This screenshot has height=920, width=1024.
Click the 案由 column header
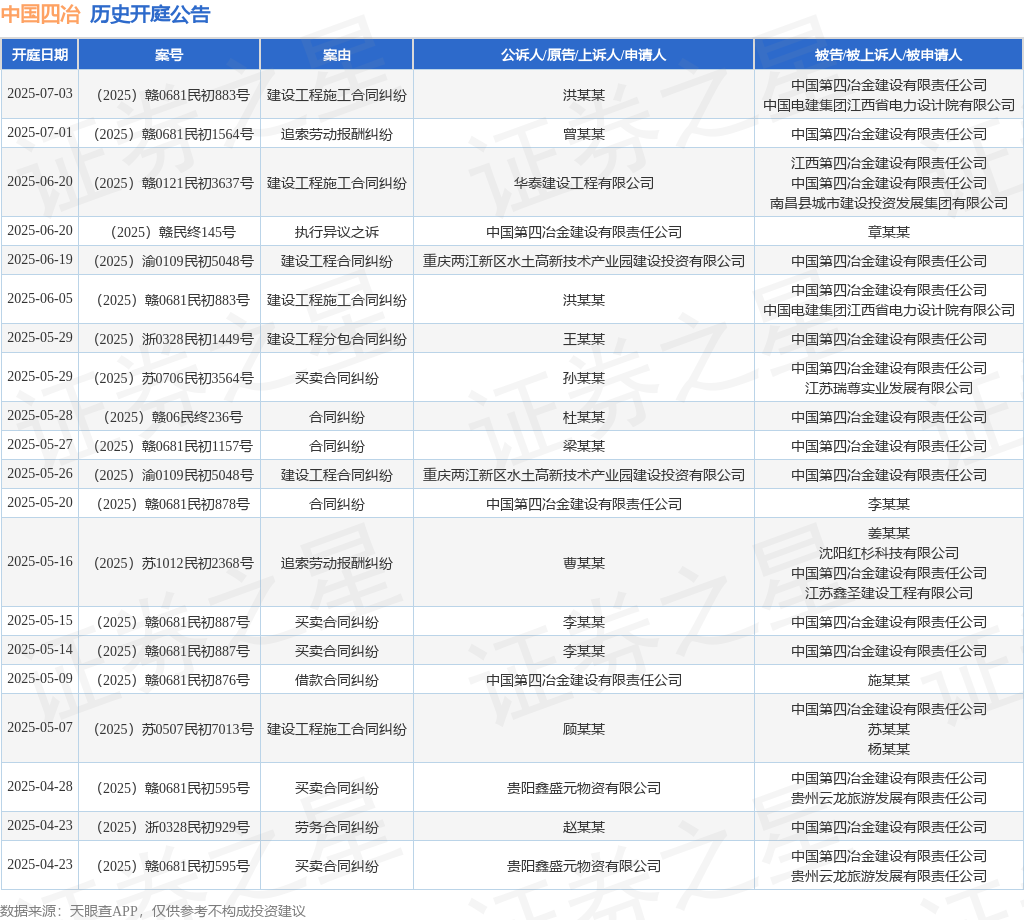point(336,55)
